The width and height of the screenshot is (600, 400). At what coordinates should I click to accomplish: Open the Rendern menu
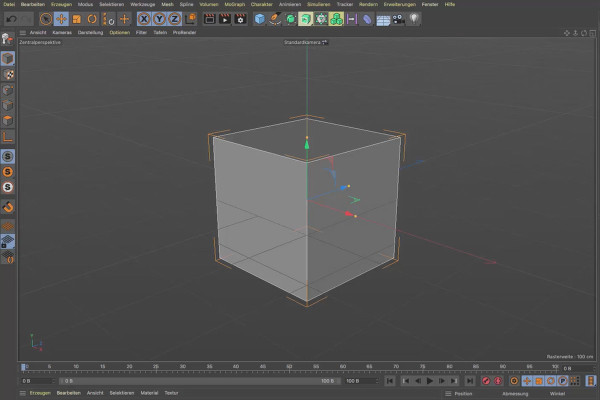pos(368,4)
